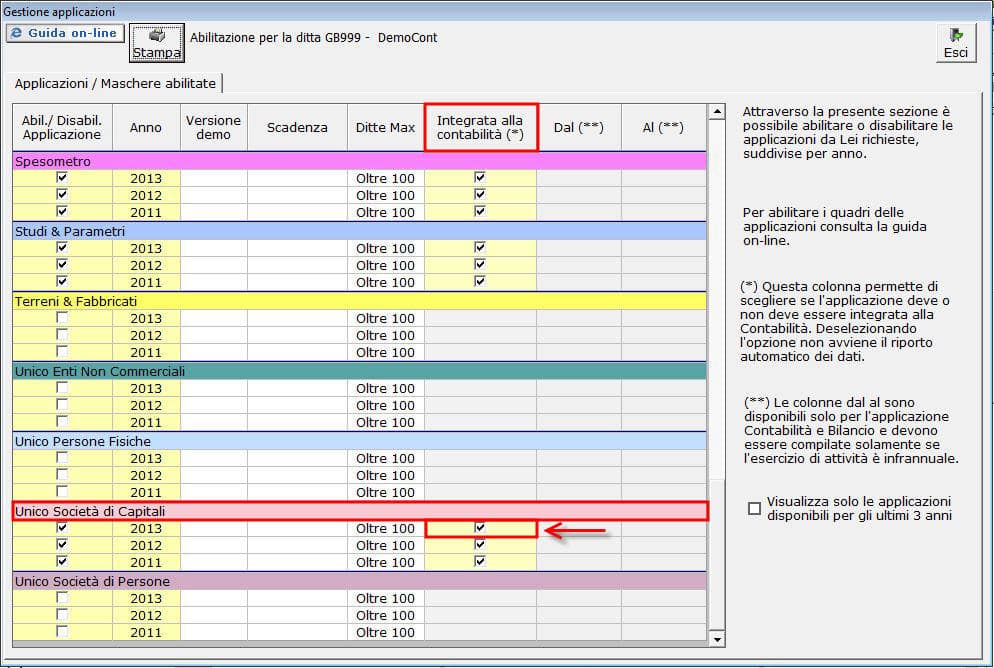
Task: Open the Guida on-line help
Action: point(64,33)
